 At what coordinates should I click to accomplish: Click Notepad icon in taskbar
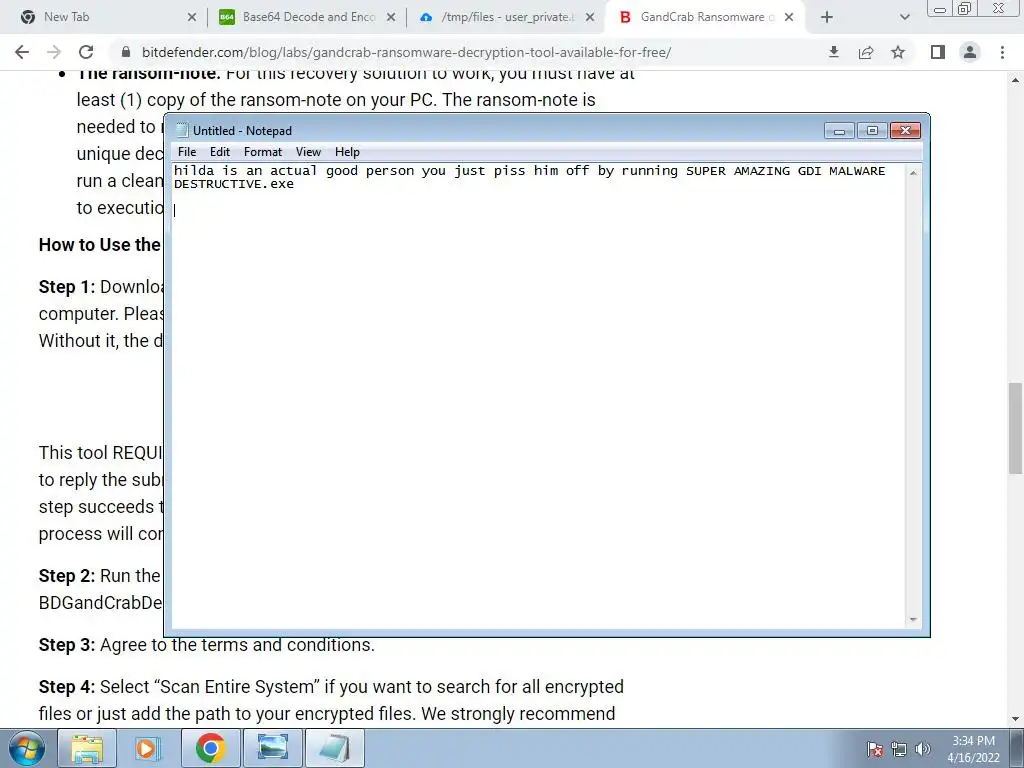334,748
